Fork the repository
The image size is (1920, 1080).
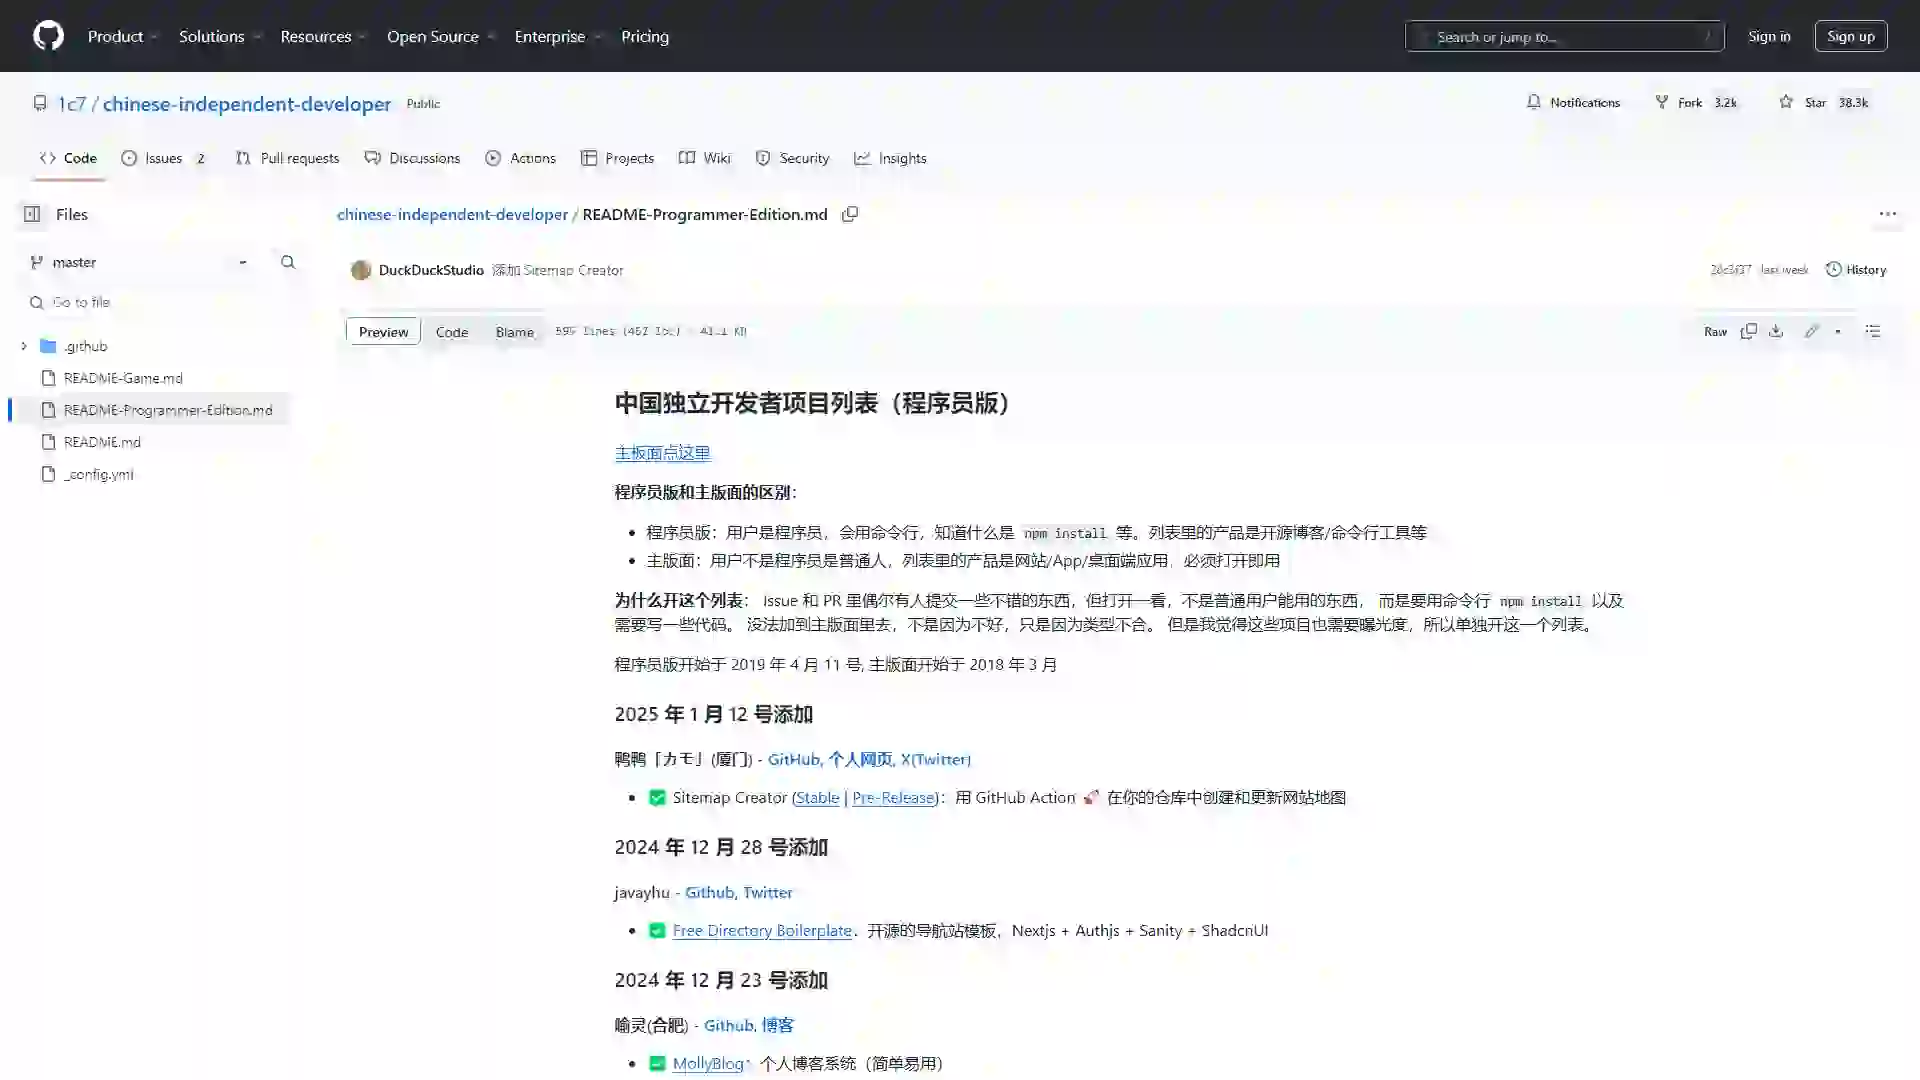[1697, 102]
